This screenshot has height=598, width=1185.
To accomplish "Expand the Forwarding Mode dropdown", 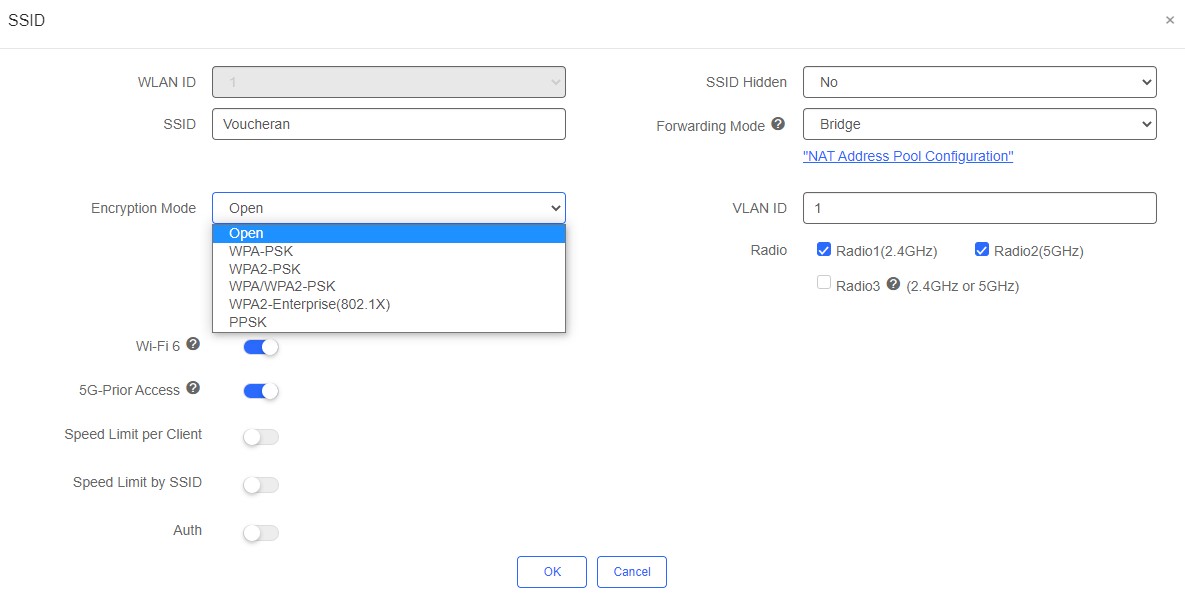I will (x=979, y=124).
